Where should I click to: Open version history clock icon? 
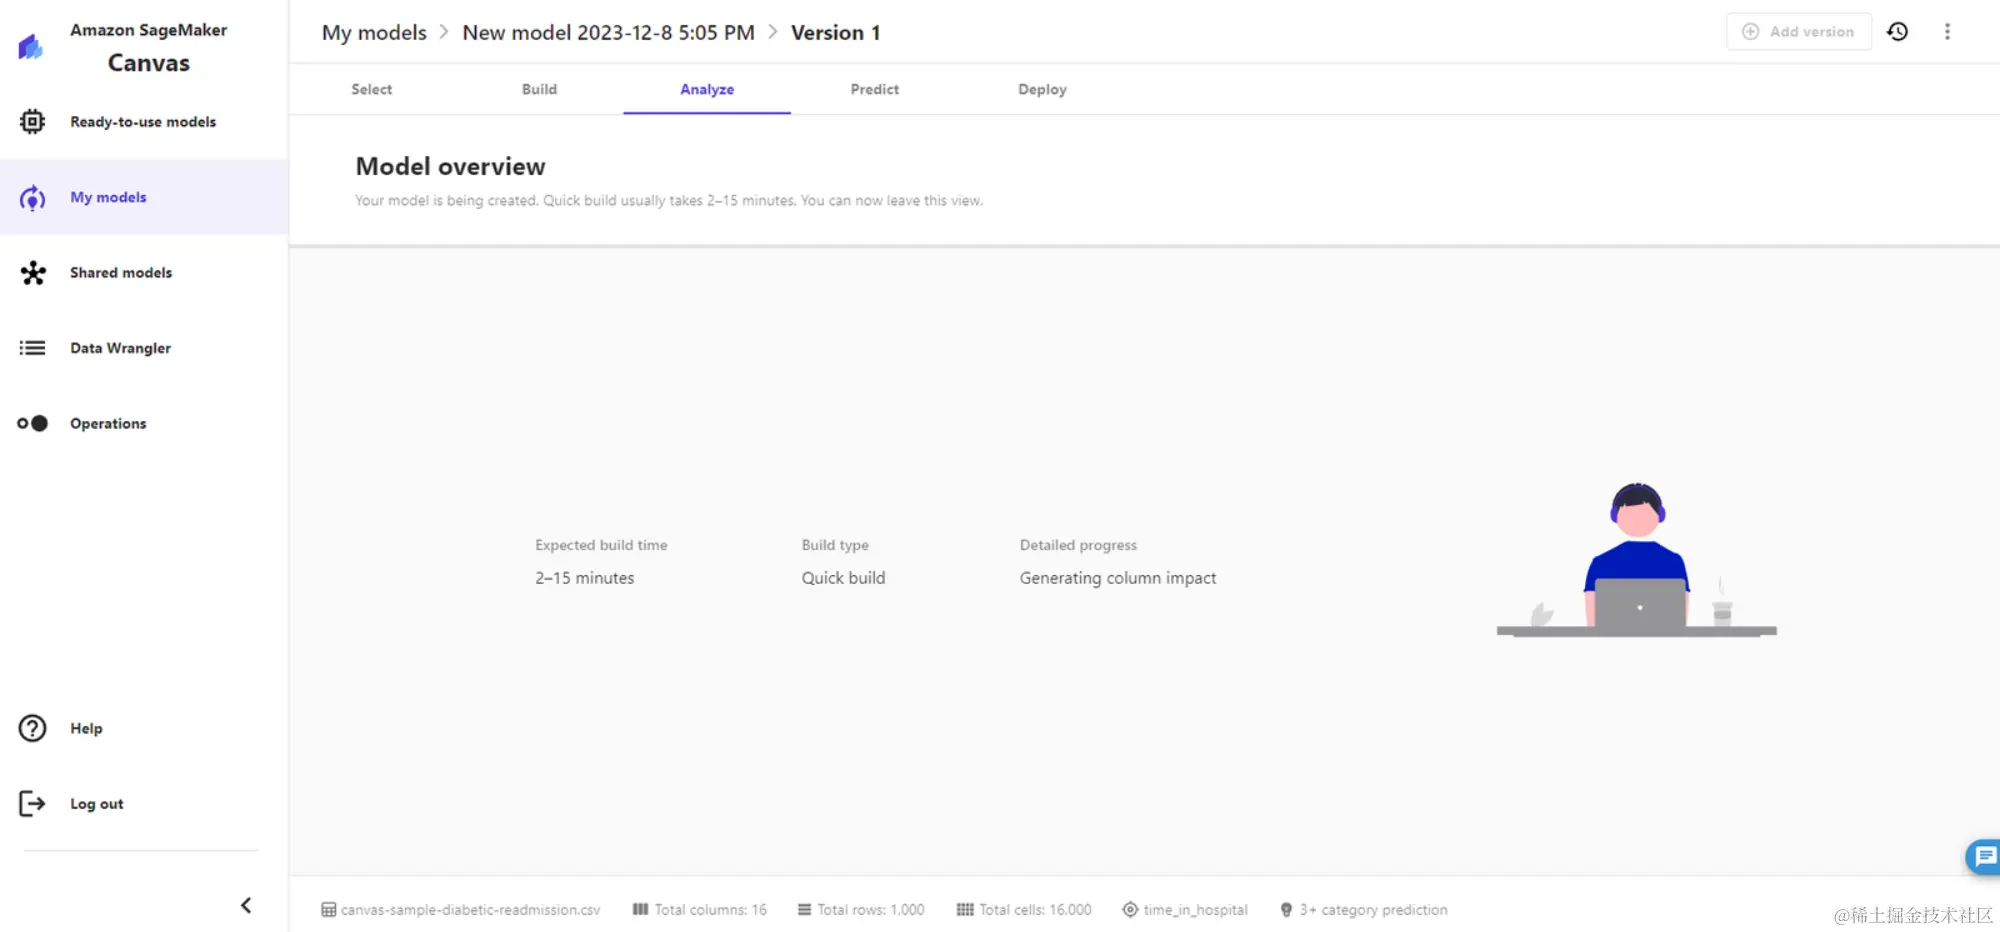(1897, 32)
